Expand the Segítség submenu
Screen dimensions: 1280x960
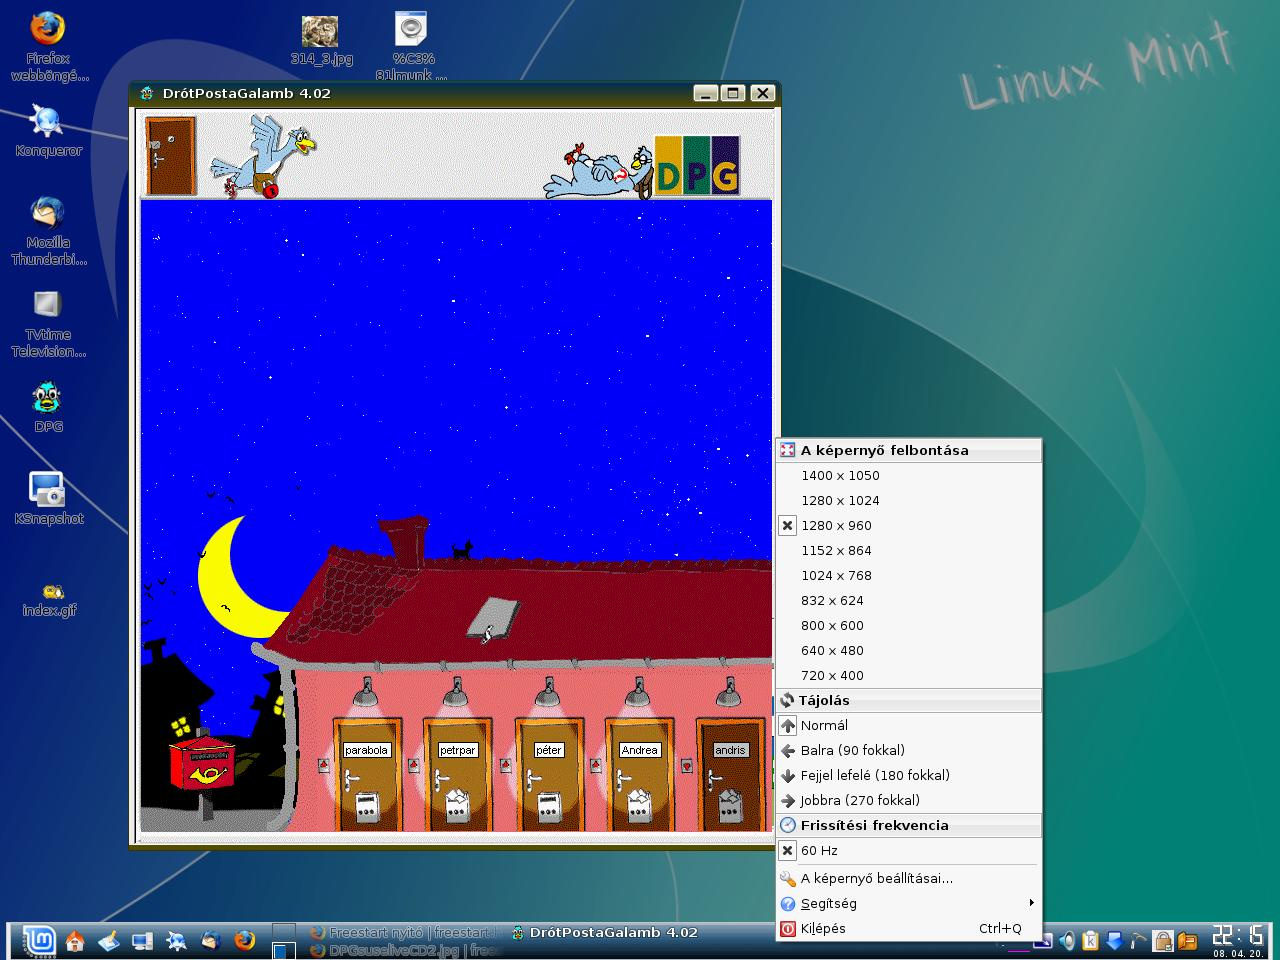[909, 904]
